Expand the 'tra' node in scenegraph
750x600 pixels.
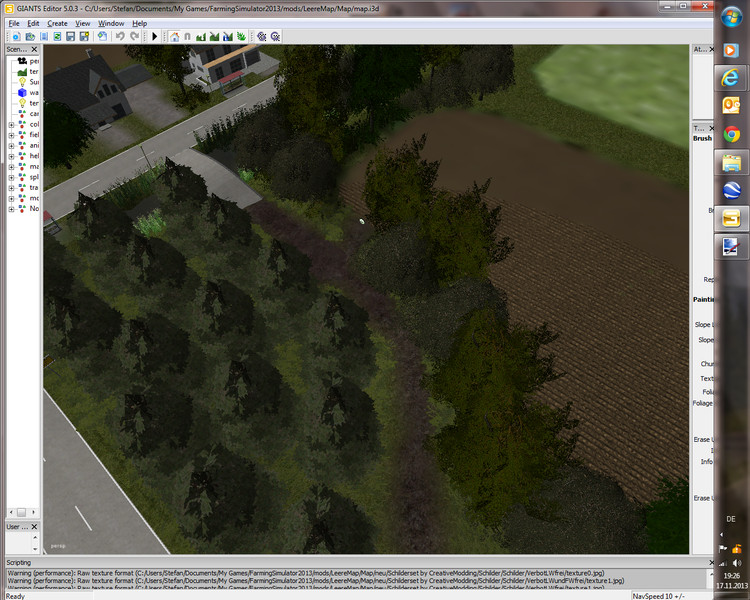pos(11,188)
